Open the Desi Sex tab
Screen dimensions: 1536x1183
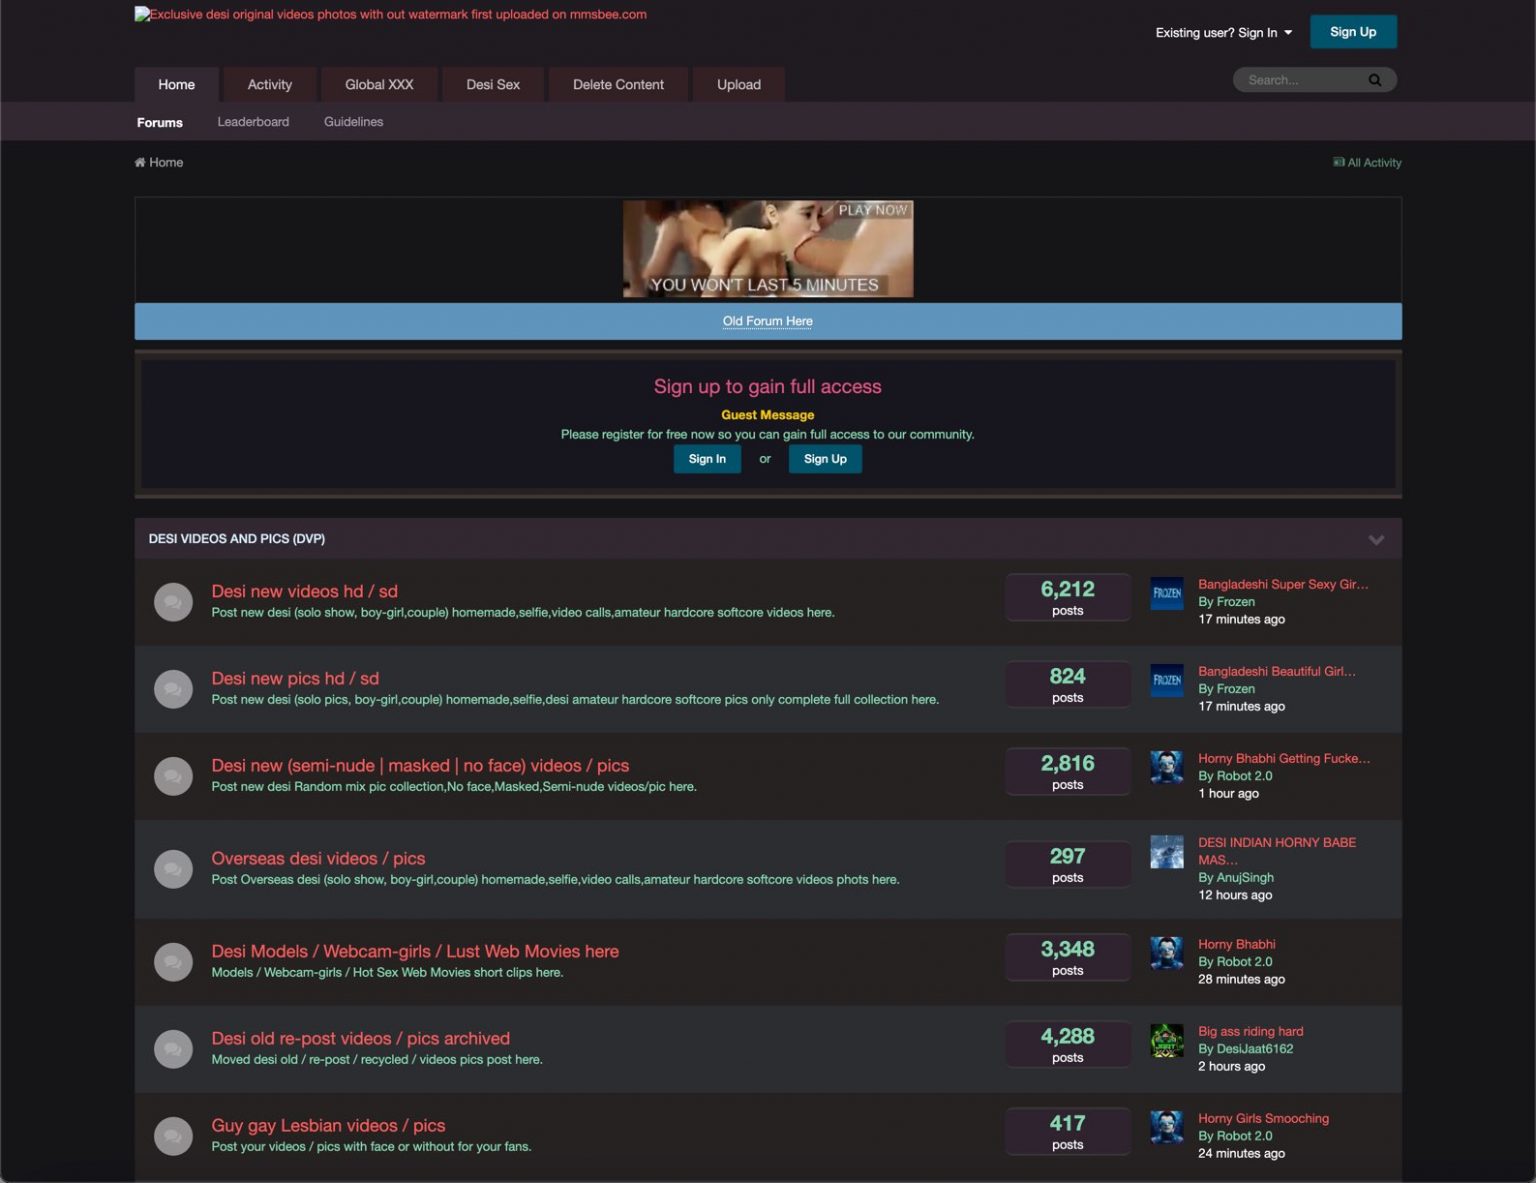point(493,85)
